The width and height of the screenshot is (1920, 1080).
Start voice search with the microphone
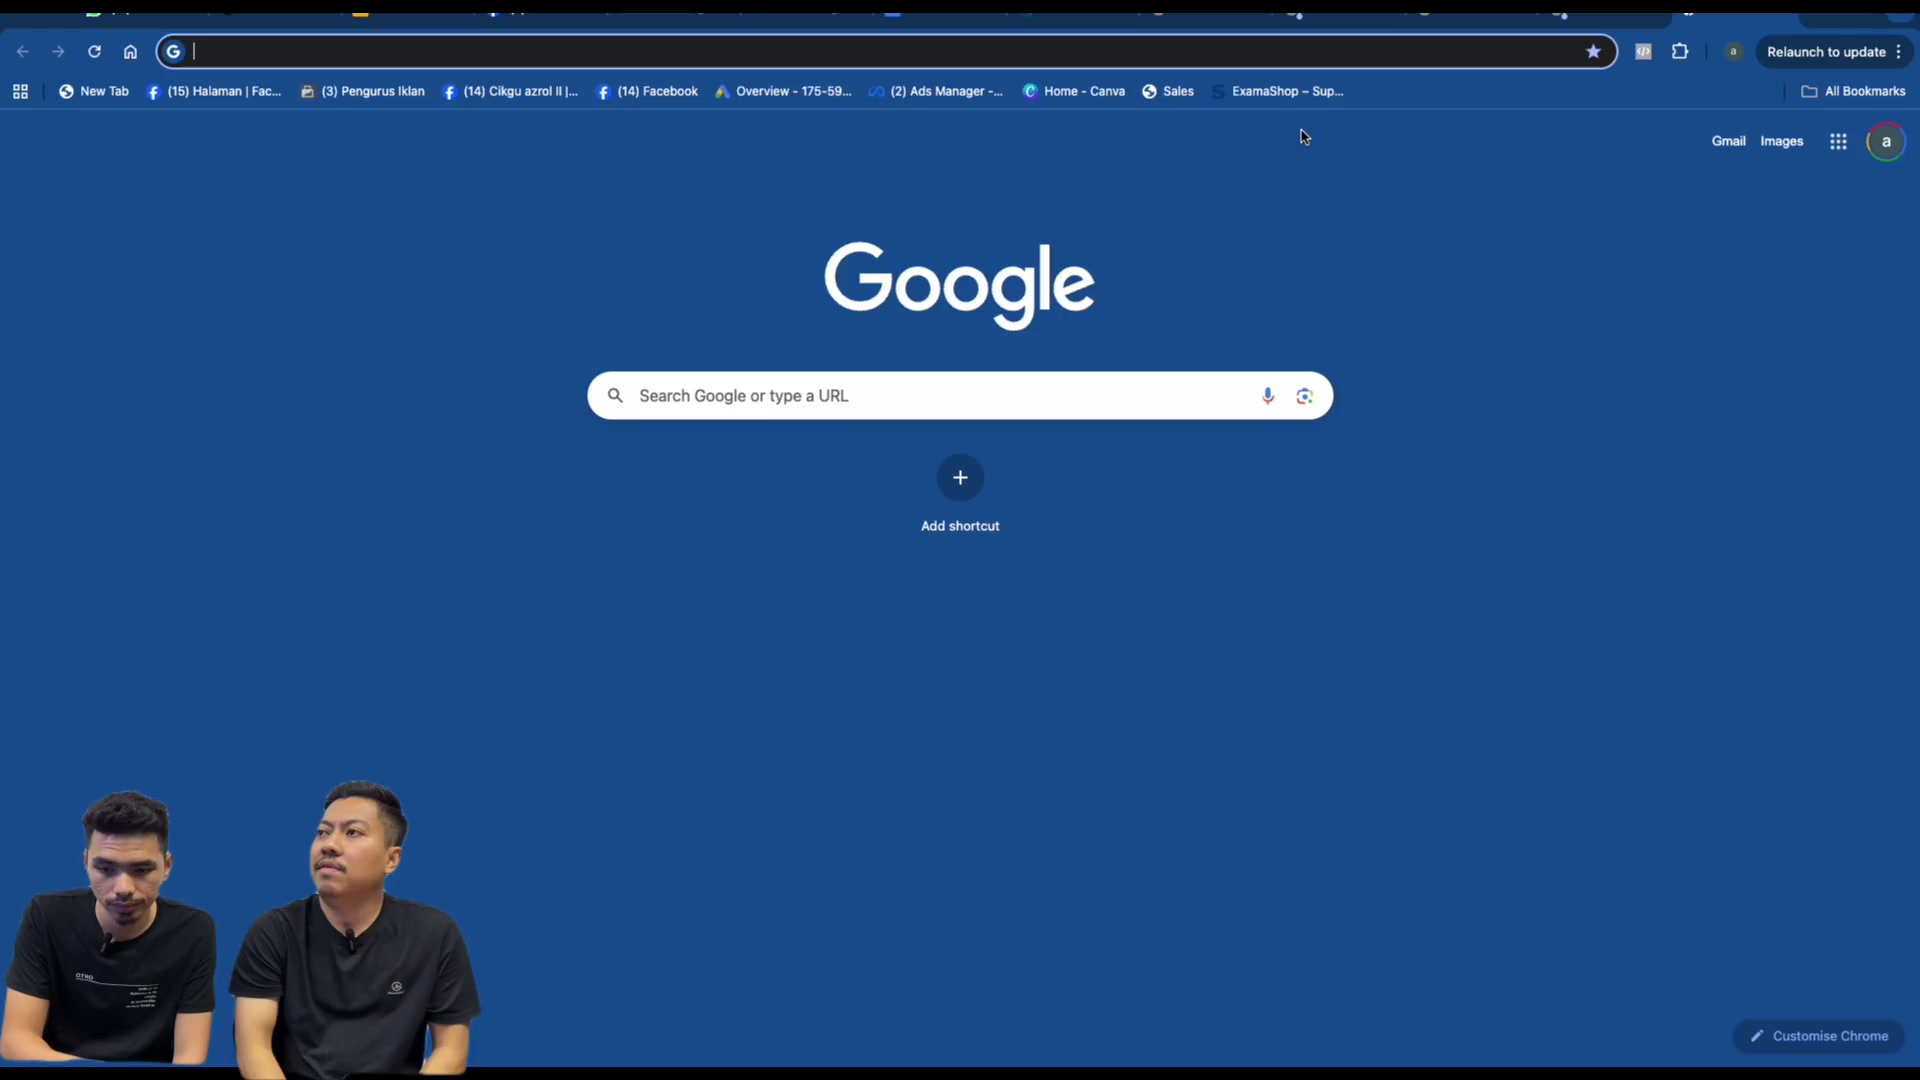(x=1267, y=396)
